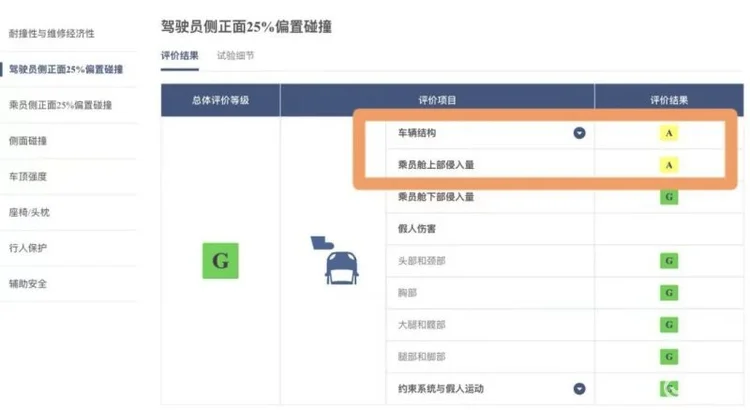Click the 车辆结构 row label
Viewport: 750px width, 410px height.
click(x=417, y=133)
